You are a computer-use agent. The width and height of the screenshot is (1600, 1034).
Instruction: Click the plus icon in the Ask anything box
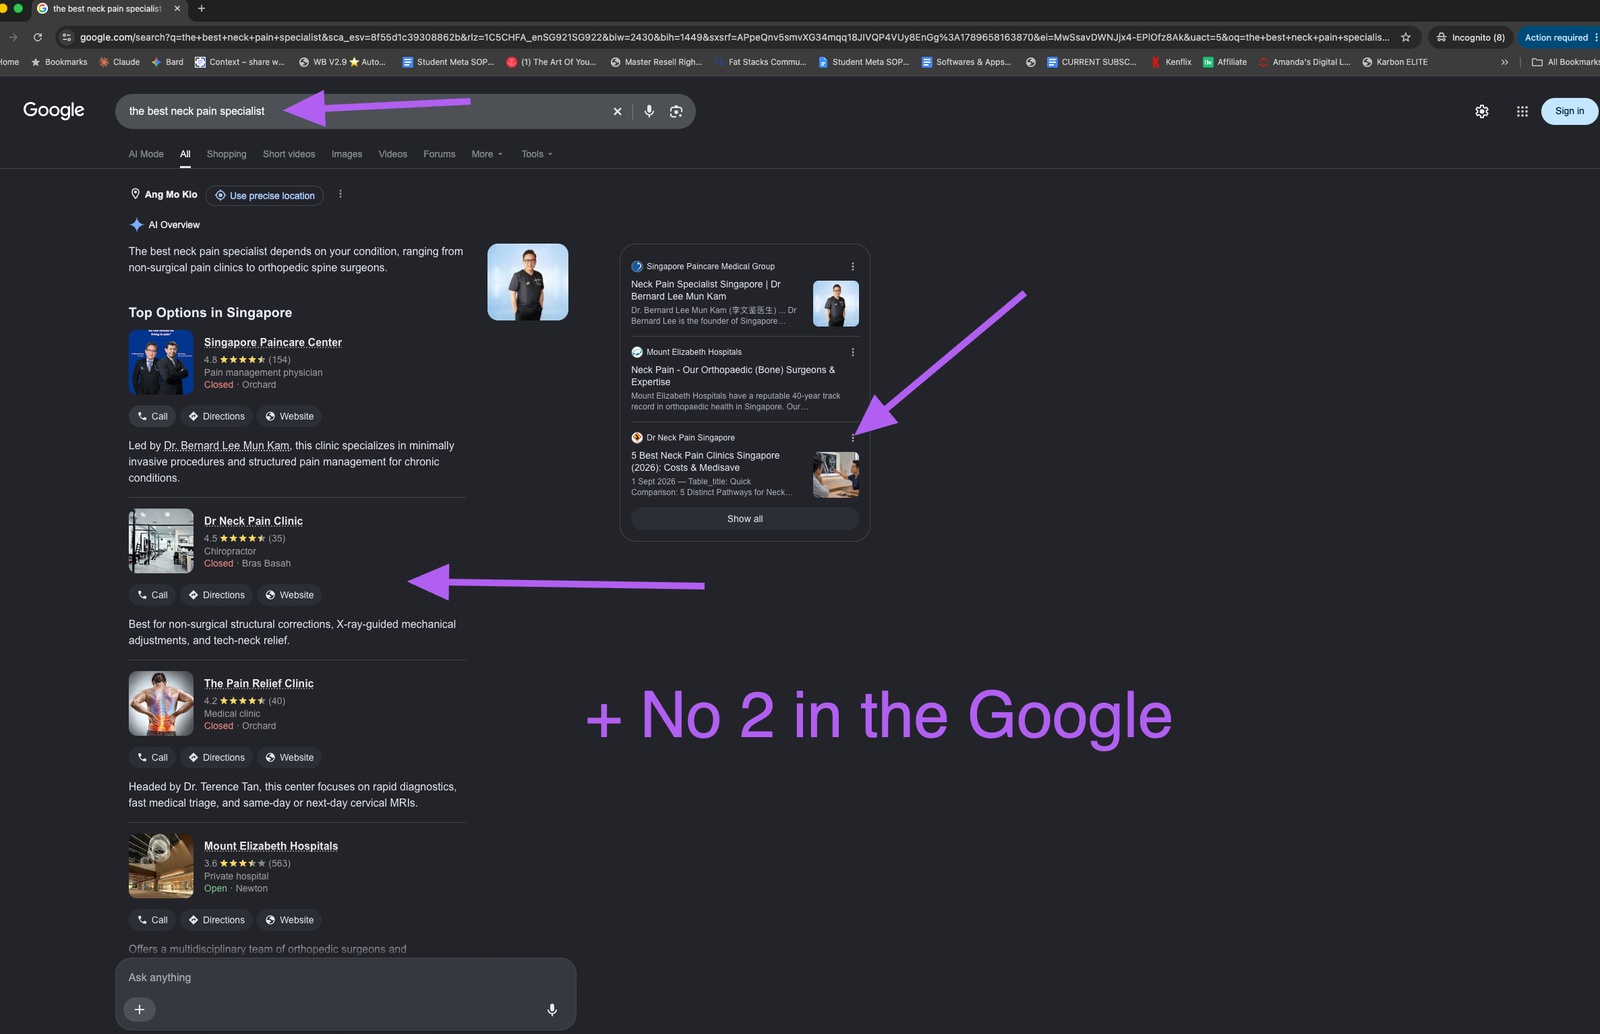pos(139,1010)
